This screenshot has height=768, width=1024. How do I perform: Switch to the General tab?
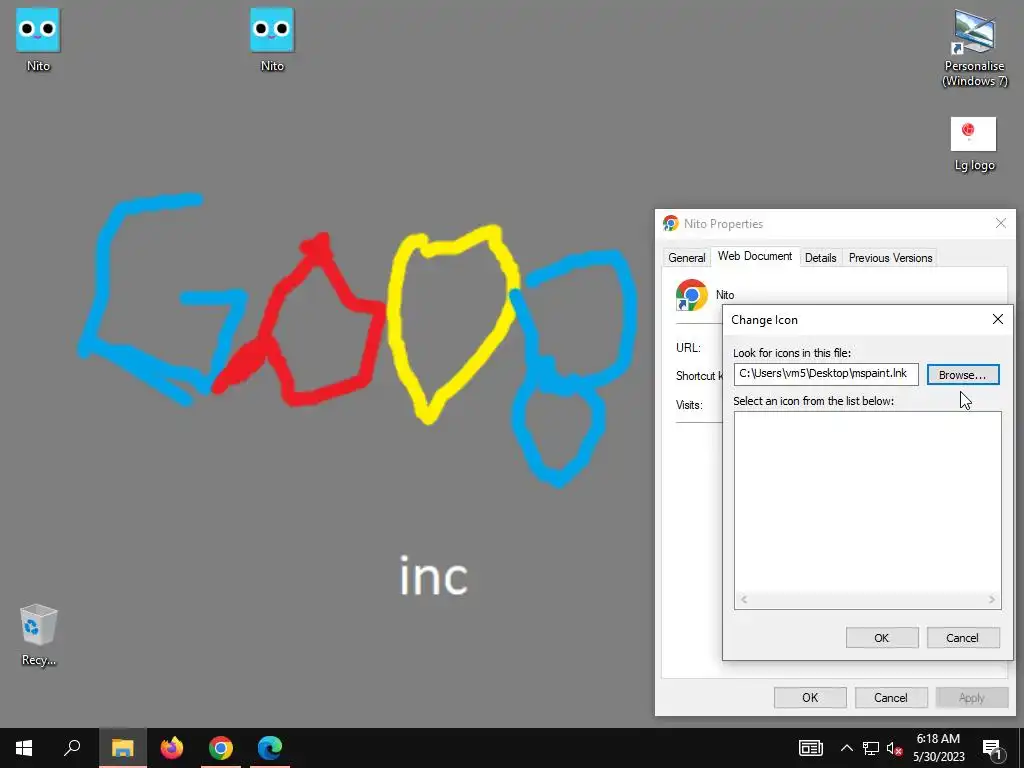tap(686, 258)
